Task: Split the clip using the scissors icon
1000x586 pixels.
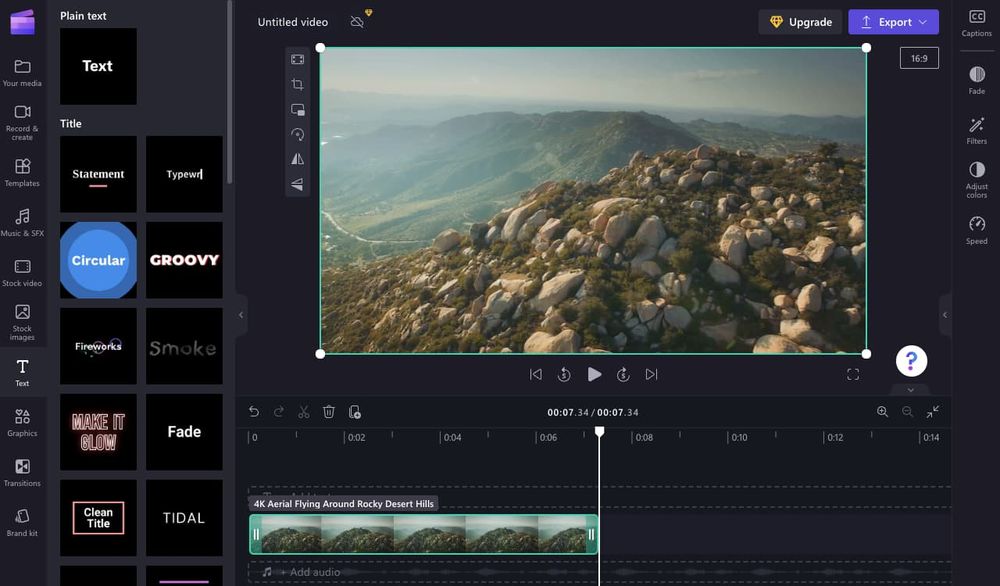Action: [304, 411]
